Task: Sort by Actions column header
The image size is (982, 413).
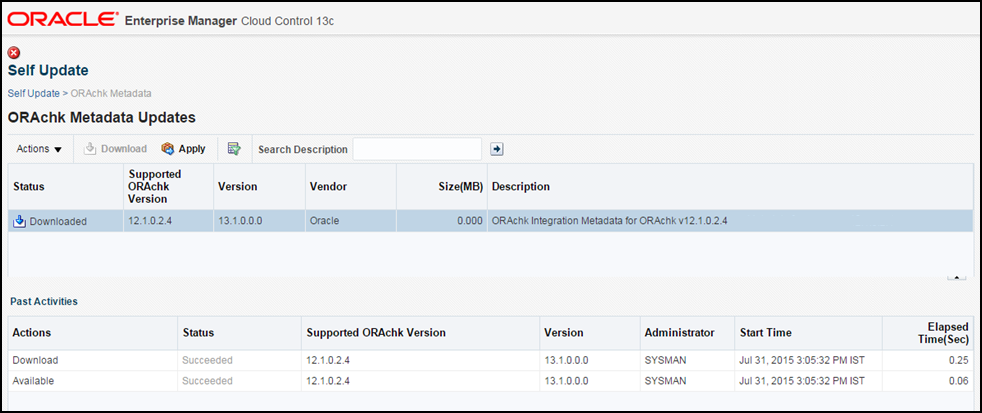Action: pyautogui.click(x=93, y=333)
